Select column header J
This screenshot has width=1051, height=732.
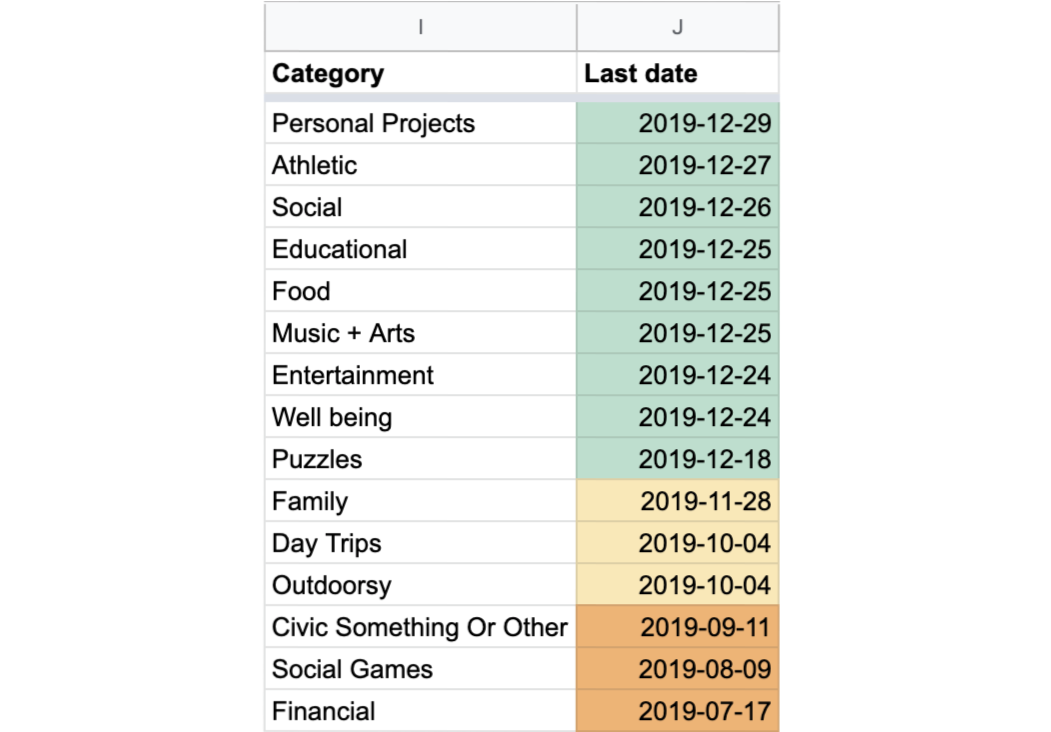click(677, 27)
